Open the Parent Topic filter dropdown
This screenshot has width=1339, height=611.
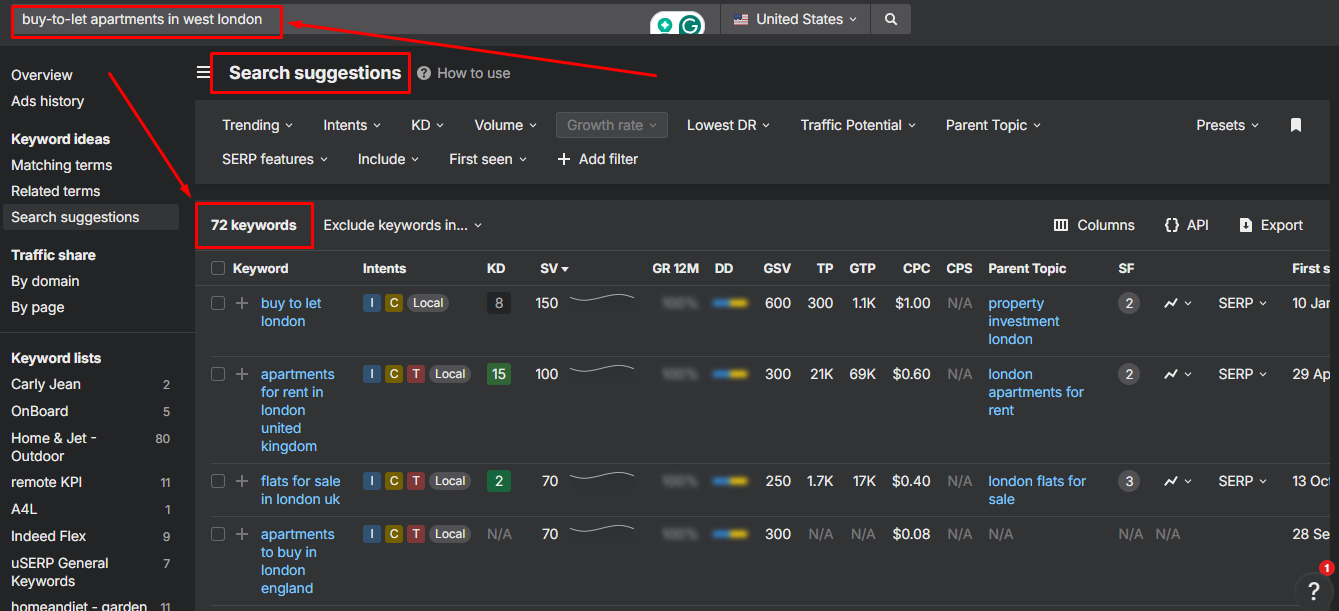point(993,125)
